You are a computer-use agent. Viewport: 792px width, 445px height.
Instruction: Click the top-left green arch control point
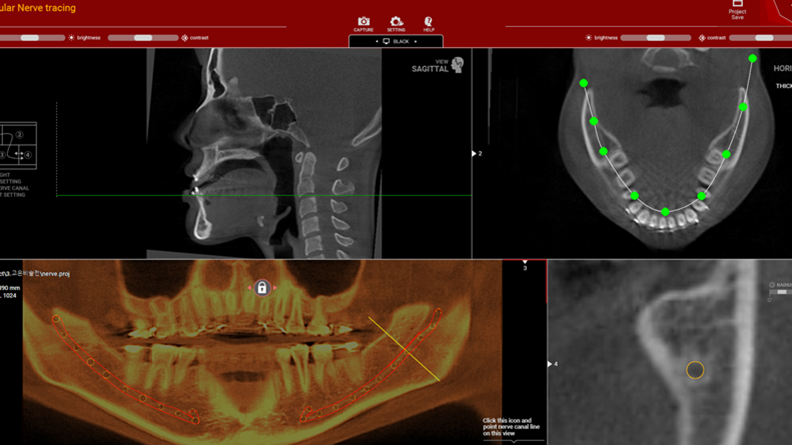point(584,84)
